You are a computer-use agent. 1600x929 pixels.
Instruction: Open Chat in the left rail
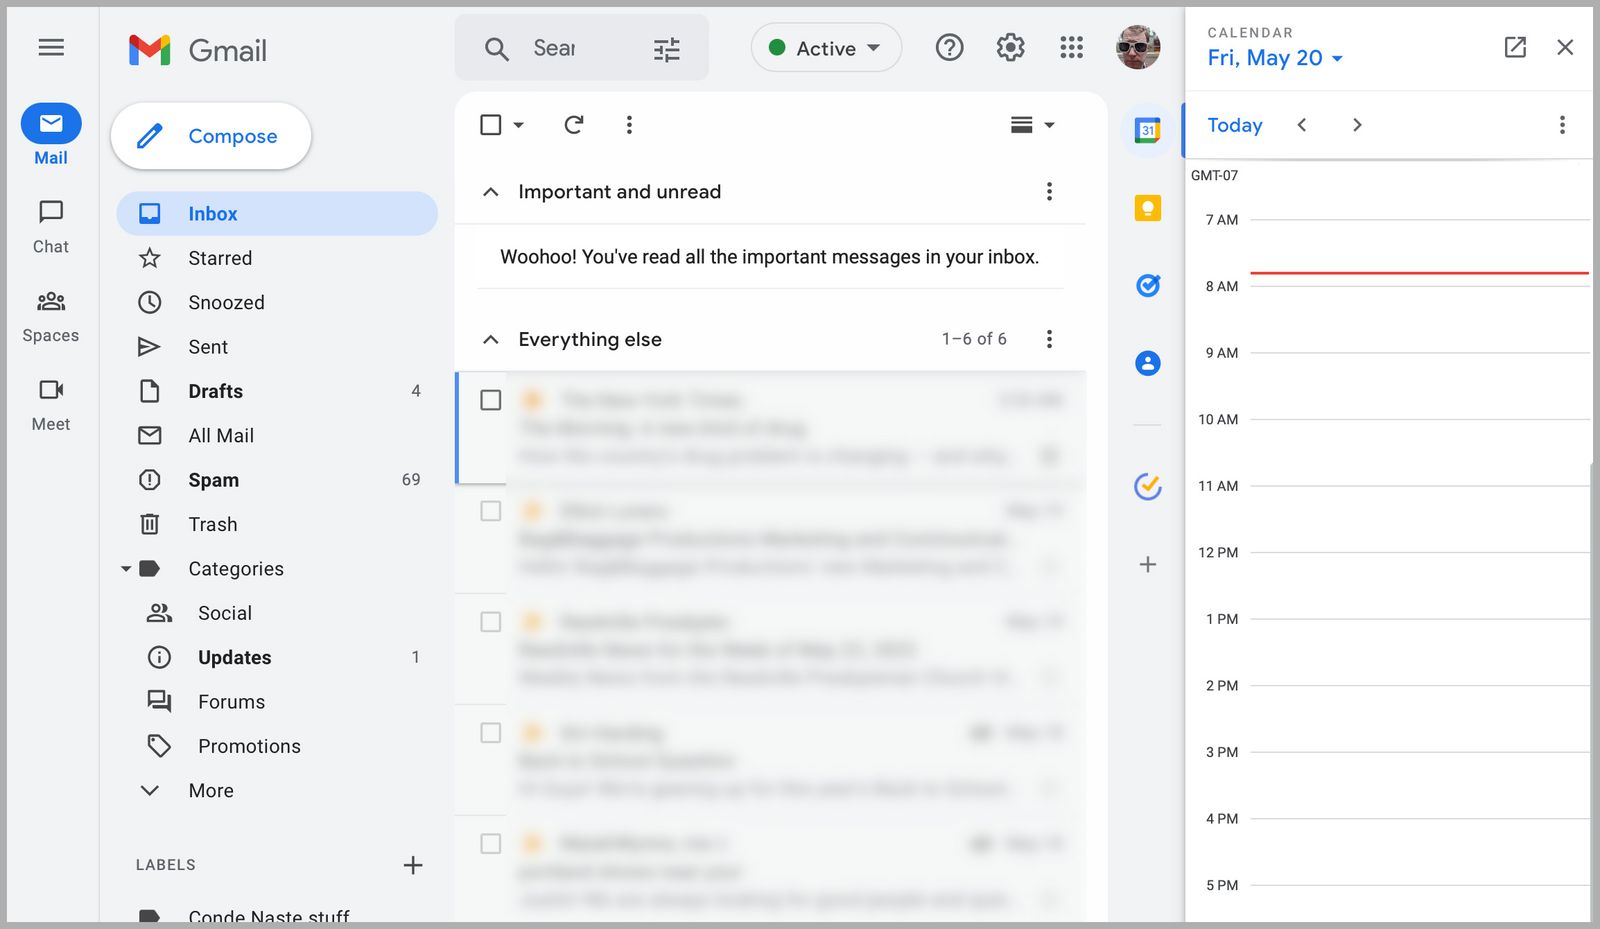[51, 228]
